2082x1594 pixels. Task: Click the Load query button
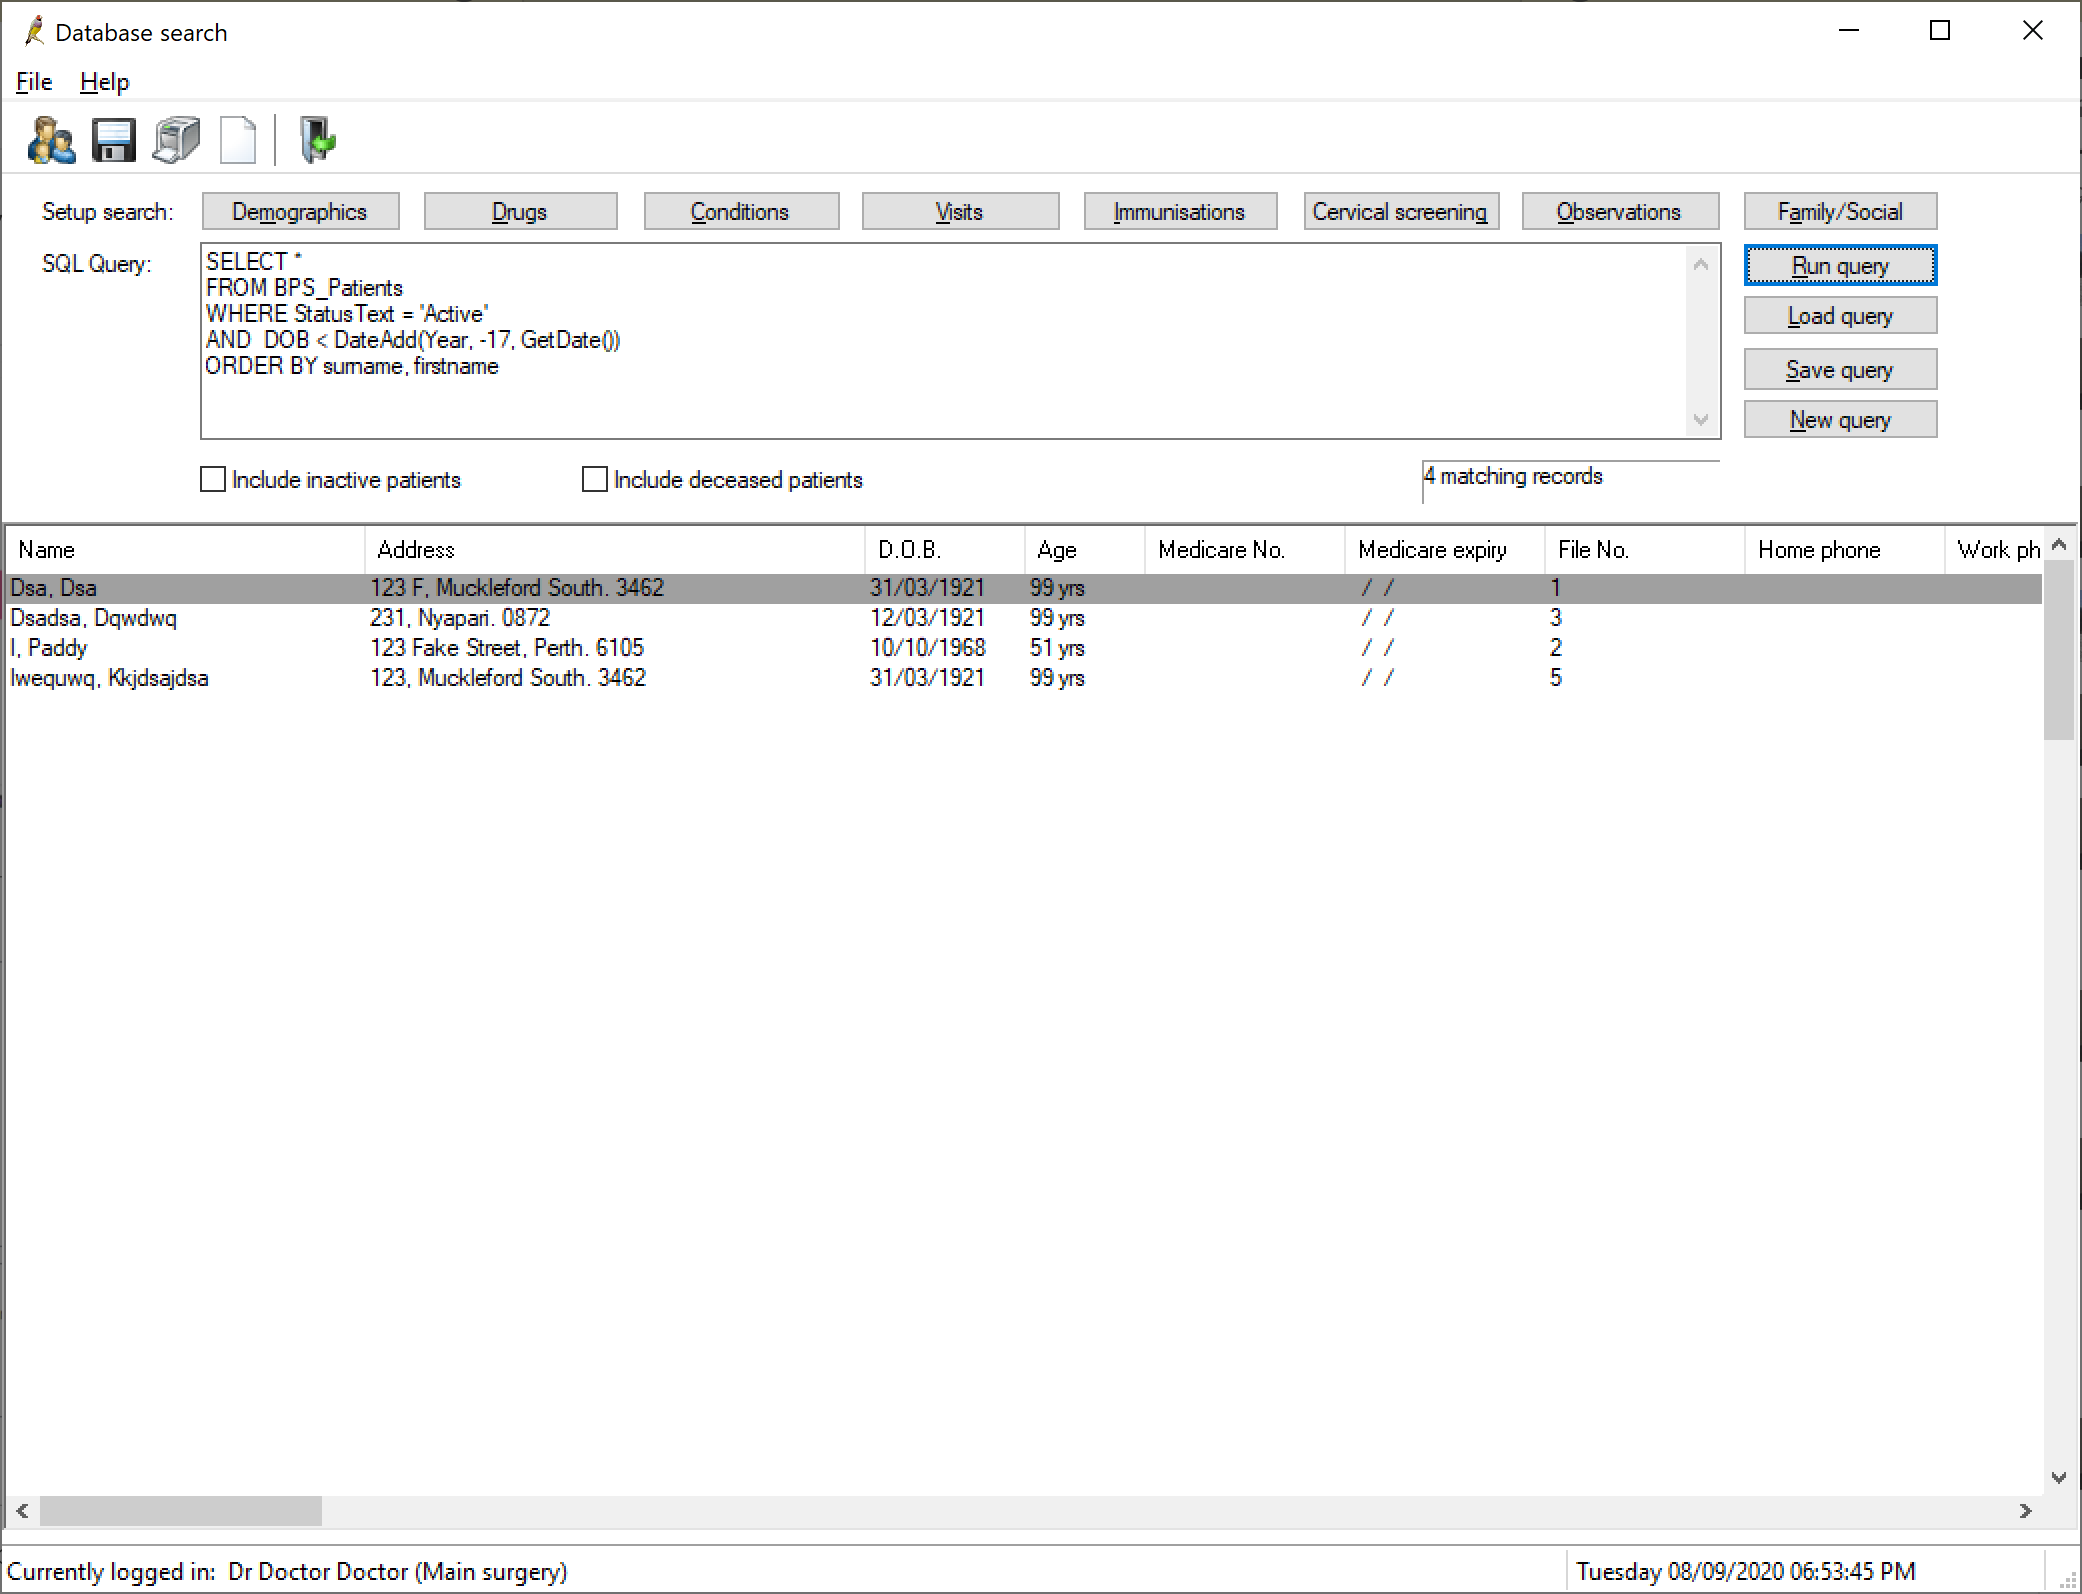coord(1840,316)
